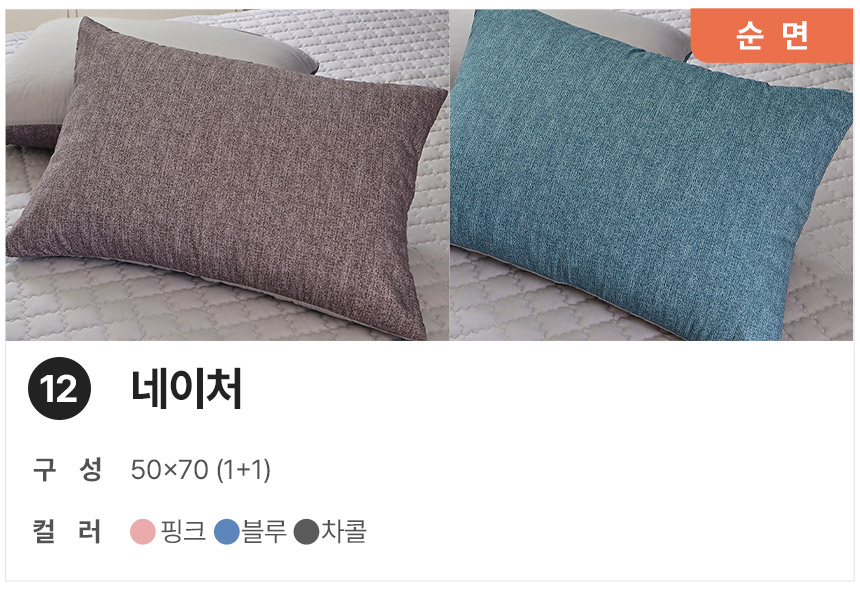
Task: Click the 블루 color label
Action: point(264,531)
